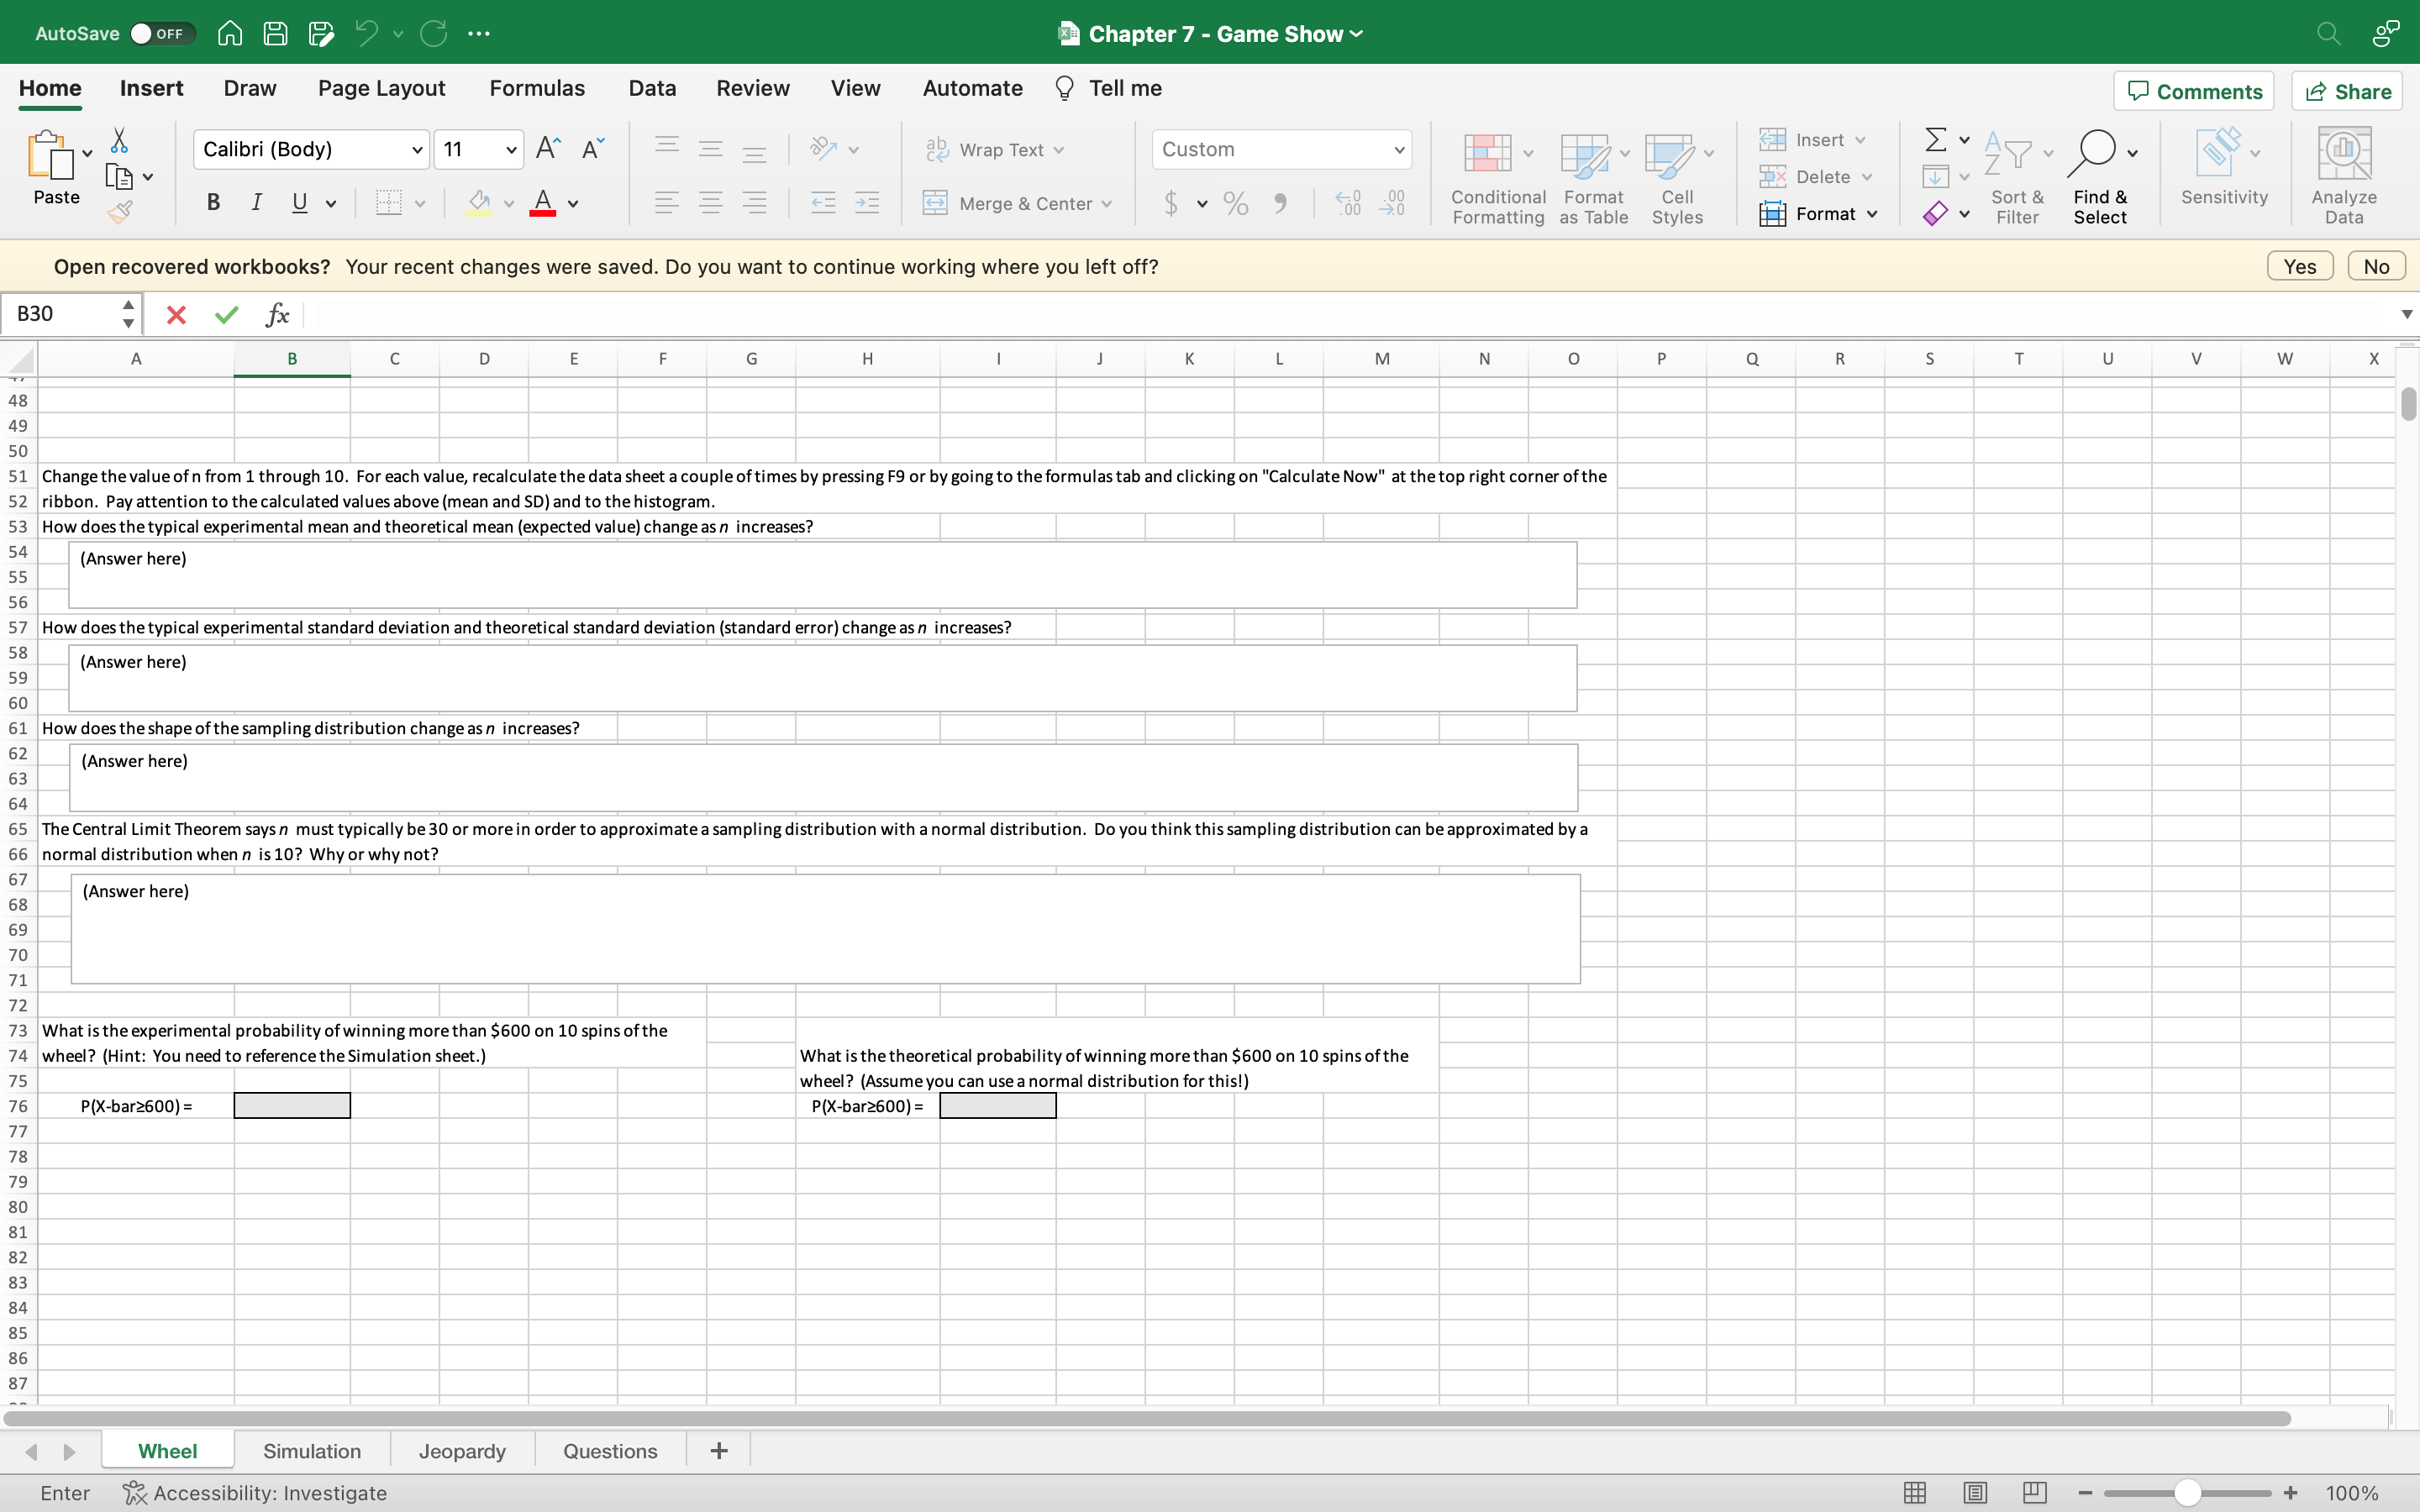Image resolution: width=2420 pixels, height=1512 pixels.
Task: Click the Copy icon
Action: pos(118,177)
